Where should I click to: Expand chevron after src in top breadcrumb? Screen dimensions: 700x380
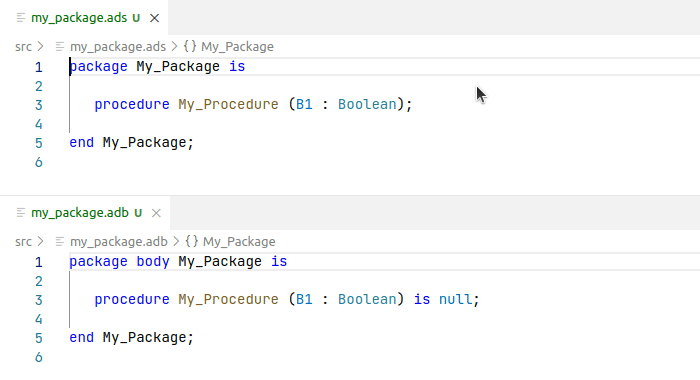pos(41,46)
